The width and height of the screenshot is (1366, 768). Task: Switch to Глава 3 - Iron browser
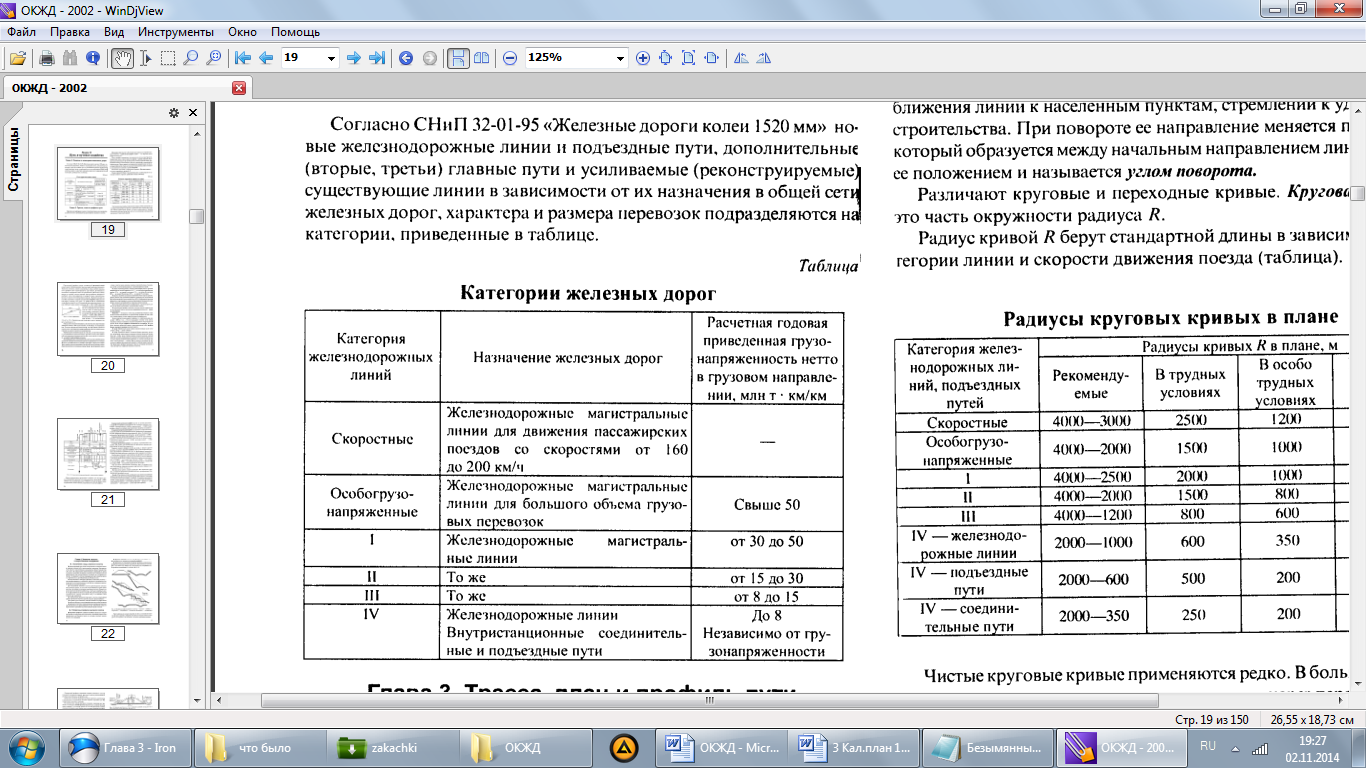click(x=126, y=747)
